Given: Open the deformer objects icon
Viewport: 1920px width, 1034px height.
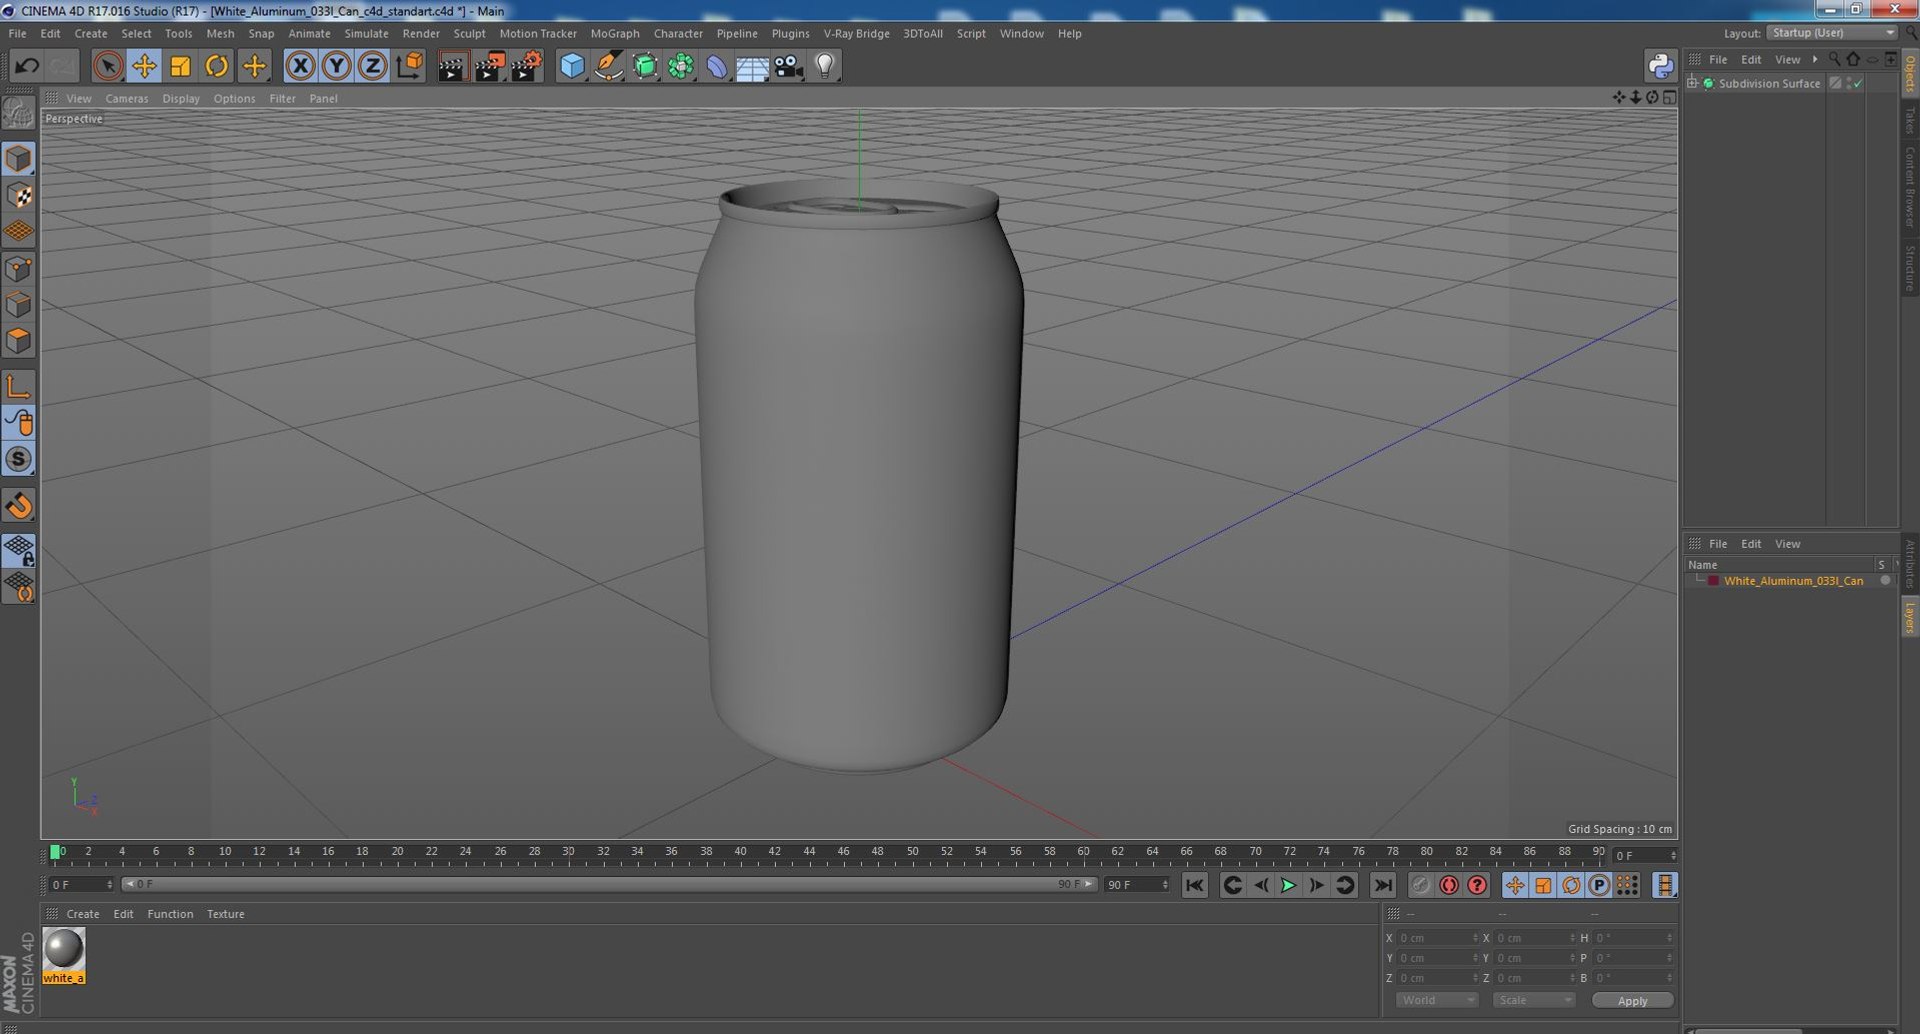Looking at the screenshot, I should tap(717, 66).
